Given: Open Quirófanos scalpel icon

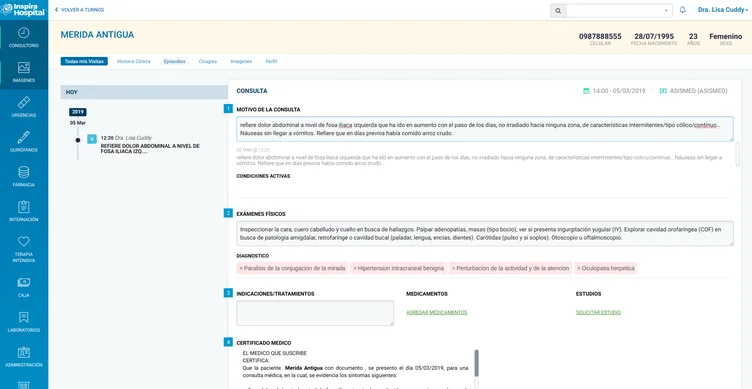Looking at the screenshot, I should pyautogui.click(x=24, y=137).
